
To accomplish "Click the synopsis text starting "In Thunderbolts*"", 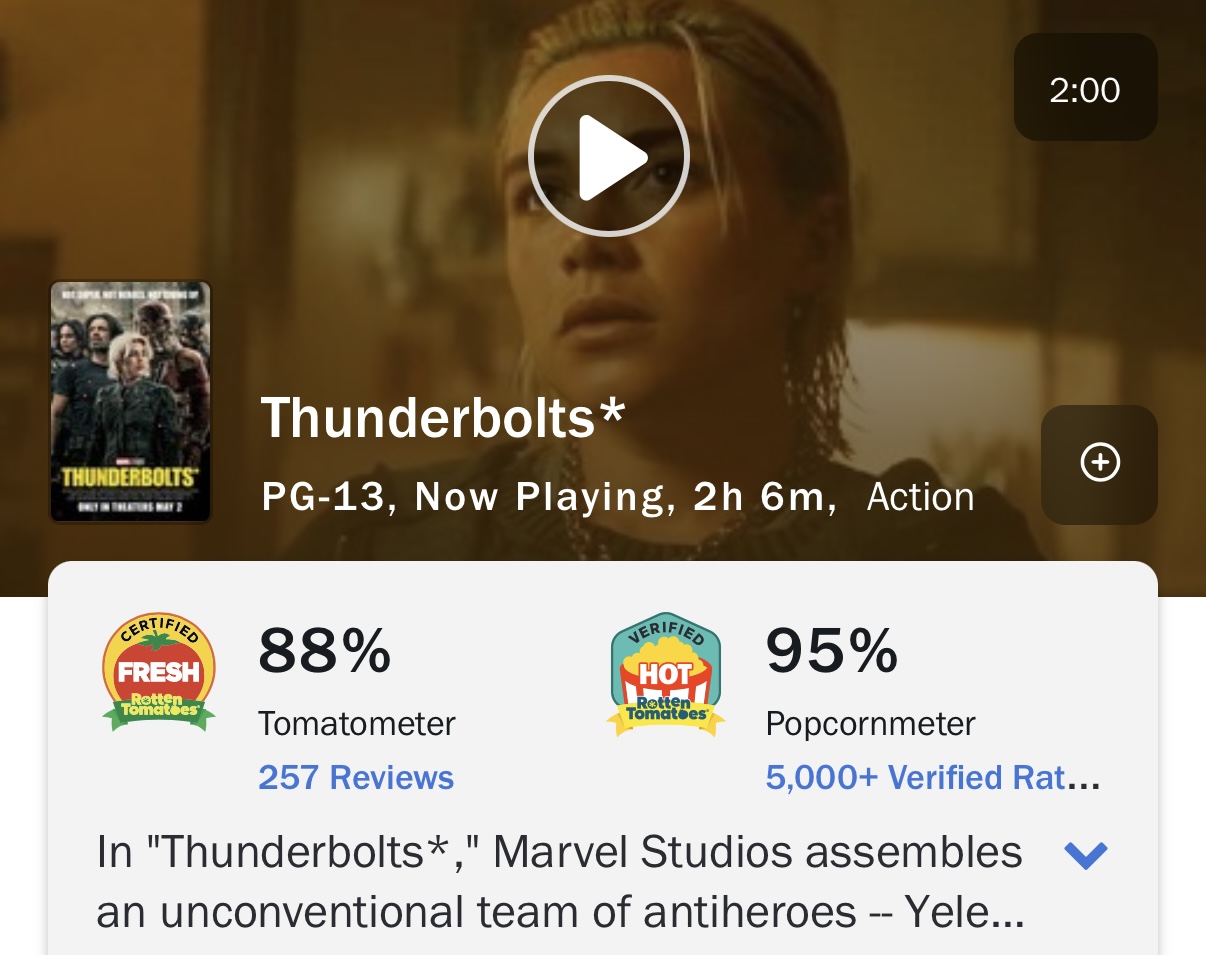I will click(x=560, y=882).
